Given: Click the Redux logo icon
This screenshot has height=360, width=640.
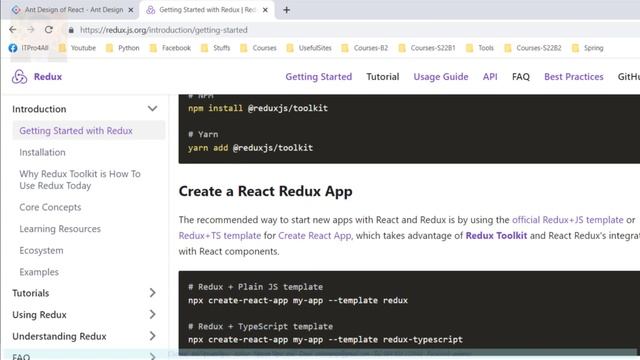Looking at the screenshot, I should tap(19, 77).
